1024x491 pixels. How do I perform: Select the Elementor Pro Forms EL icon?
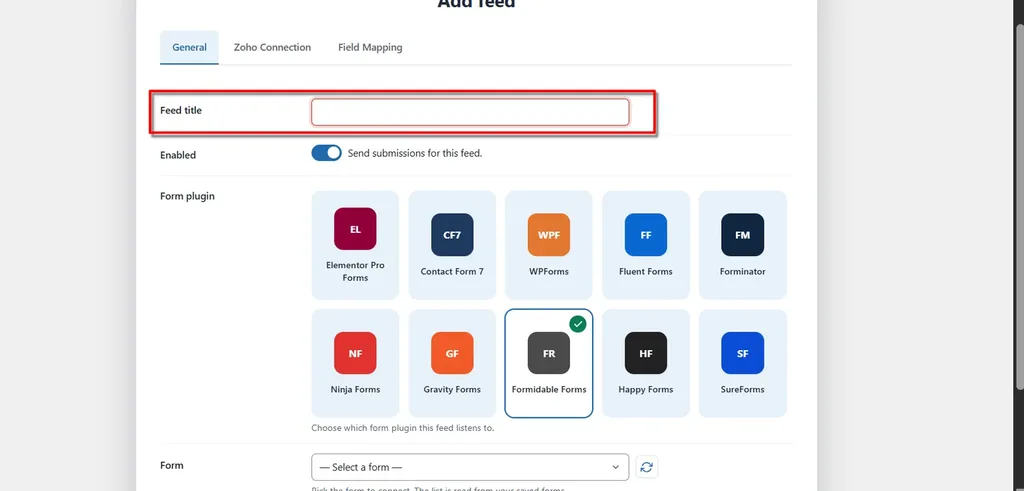point(355,229)
